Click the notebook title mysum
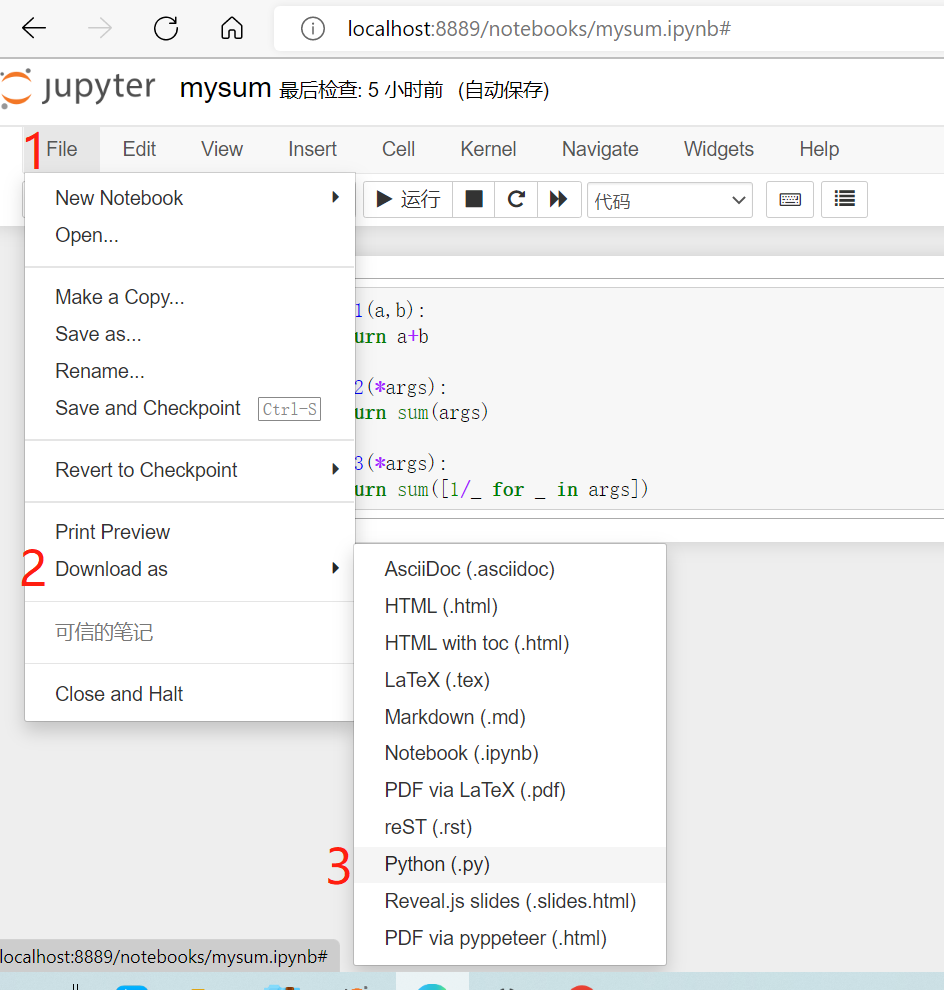Viewport: 944px width, 990px height. tap(225, 88)
